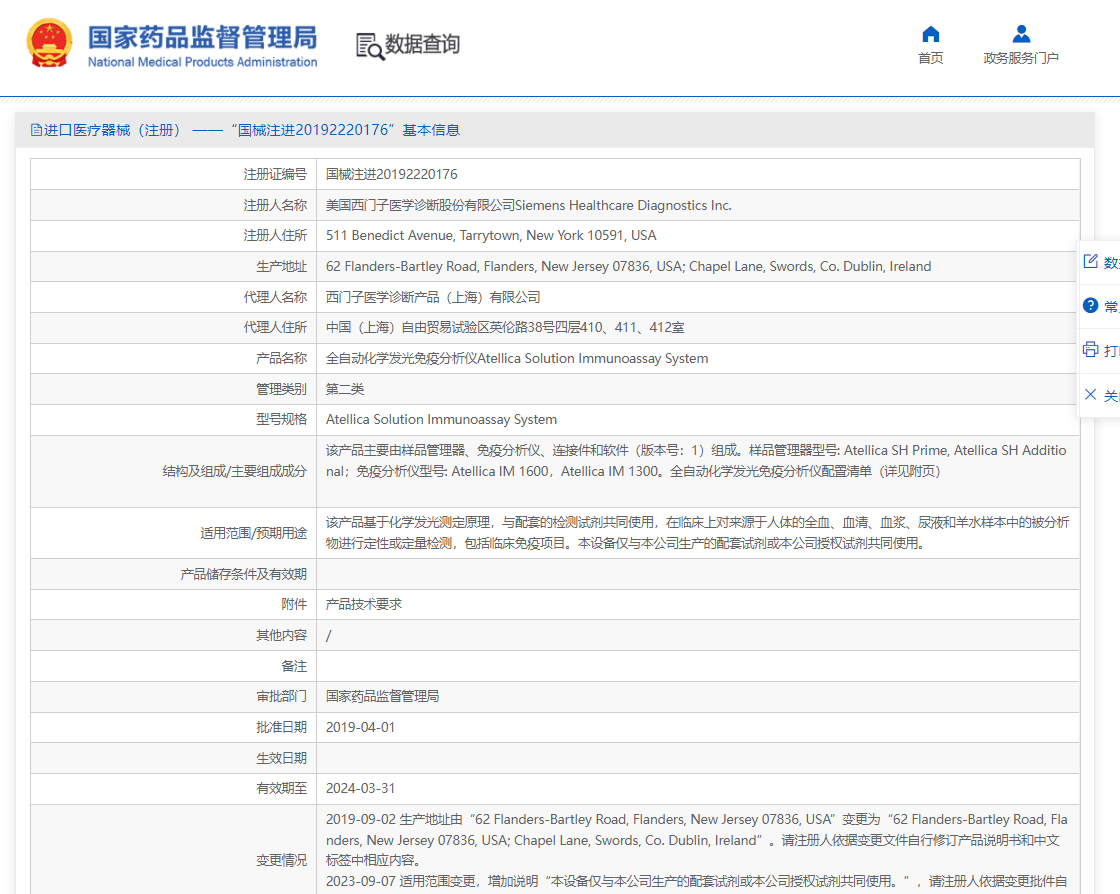This screenshot has width=1120, height=894.
Task: Click the 其他内容 slash value
Action: click(329, 636)
